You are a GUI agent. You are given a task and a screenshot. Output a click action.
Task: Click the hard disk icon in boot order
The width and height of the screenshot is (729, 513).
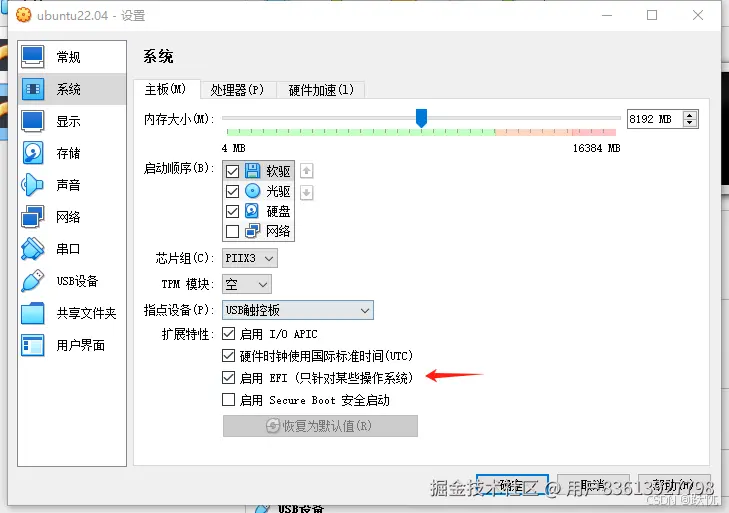252,211
